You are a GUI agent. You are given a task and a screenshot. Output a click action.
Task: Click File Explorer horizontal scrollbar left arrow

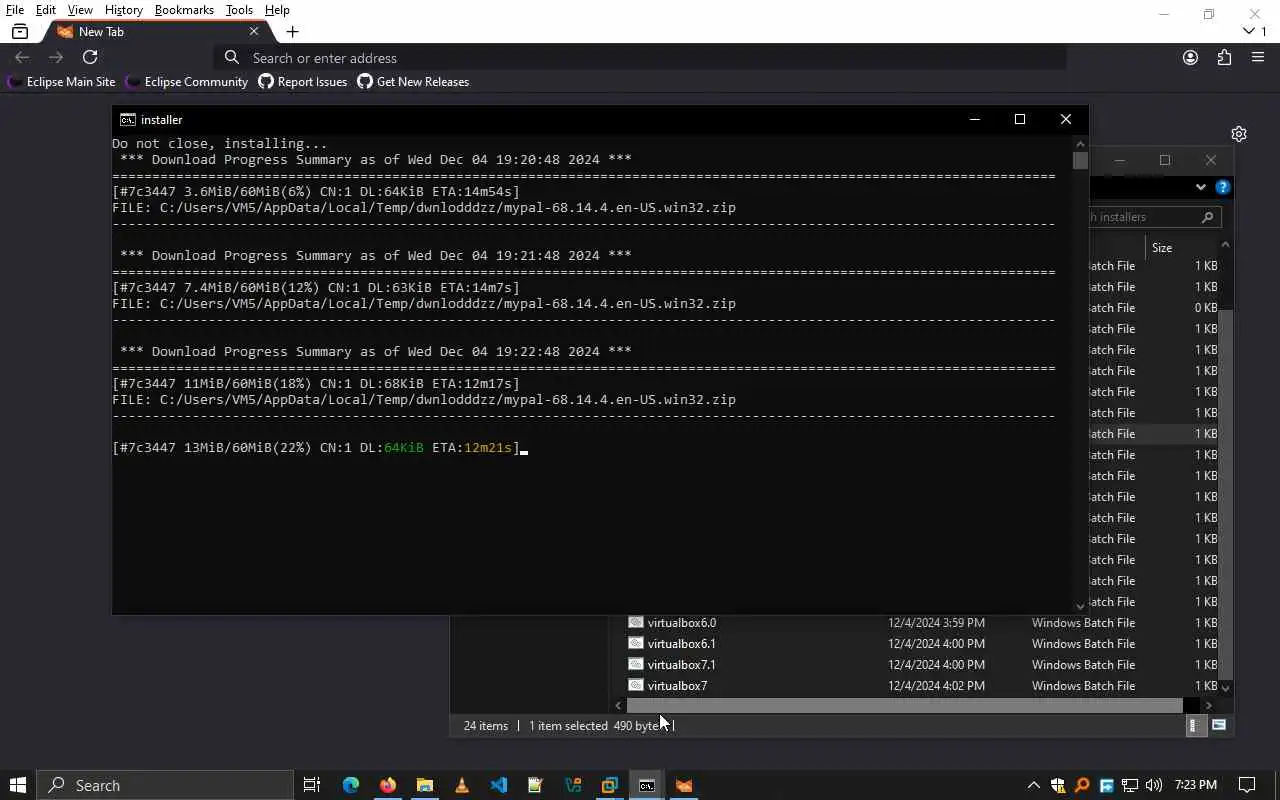pos(618,706)
